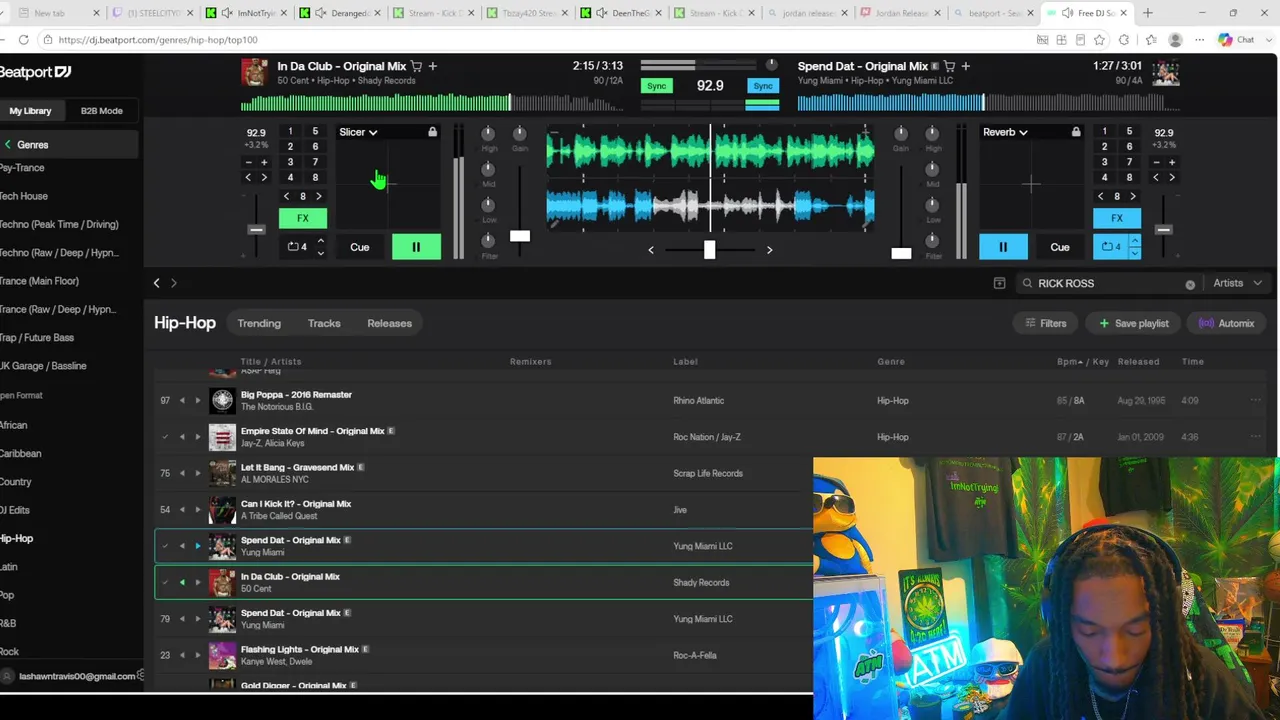This screenshot has width=1280, height=720.
Task: Click the right deck volume fader handle
Action: pos(901,254)
